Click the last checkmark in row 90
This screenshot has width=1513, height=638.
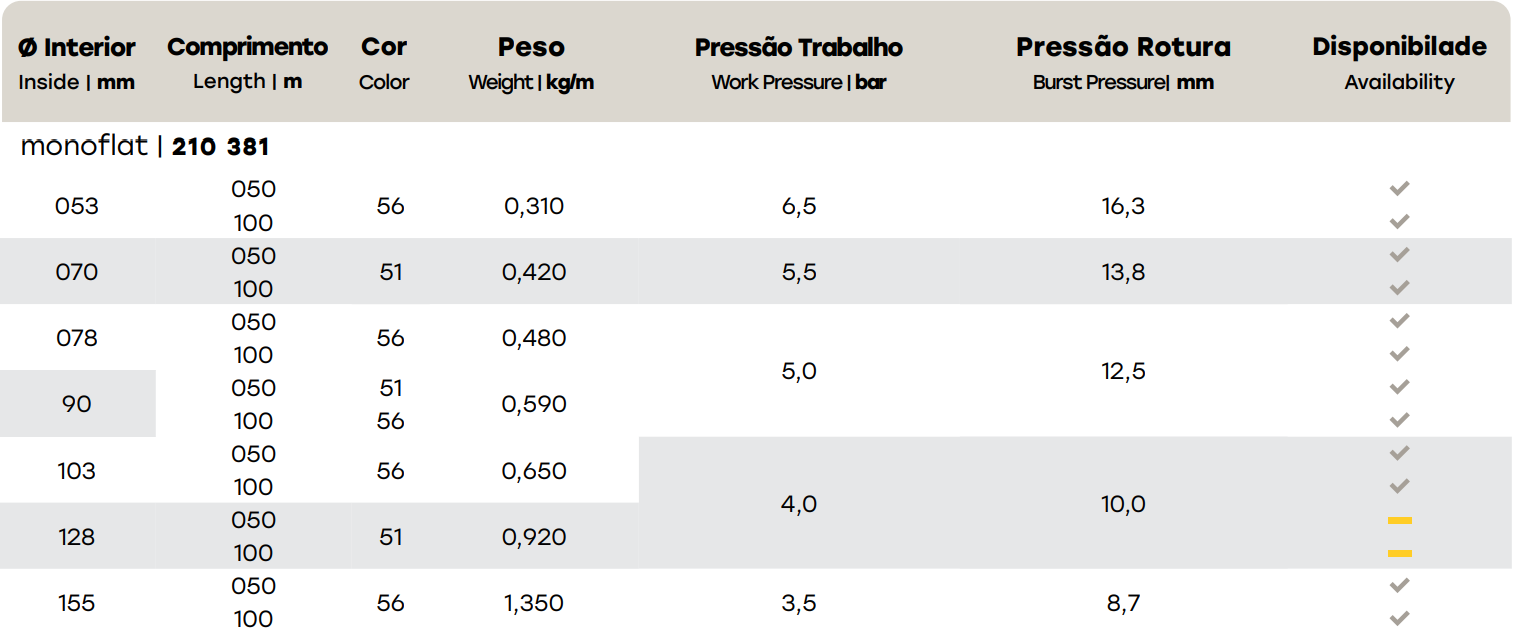(1399, 420)
